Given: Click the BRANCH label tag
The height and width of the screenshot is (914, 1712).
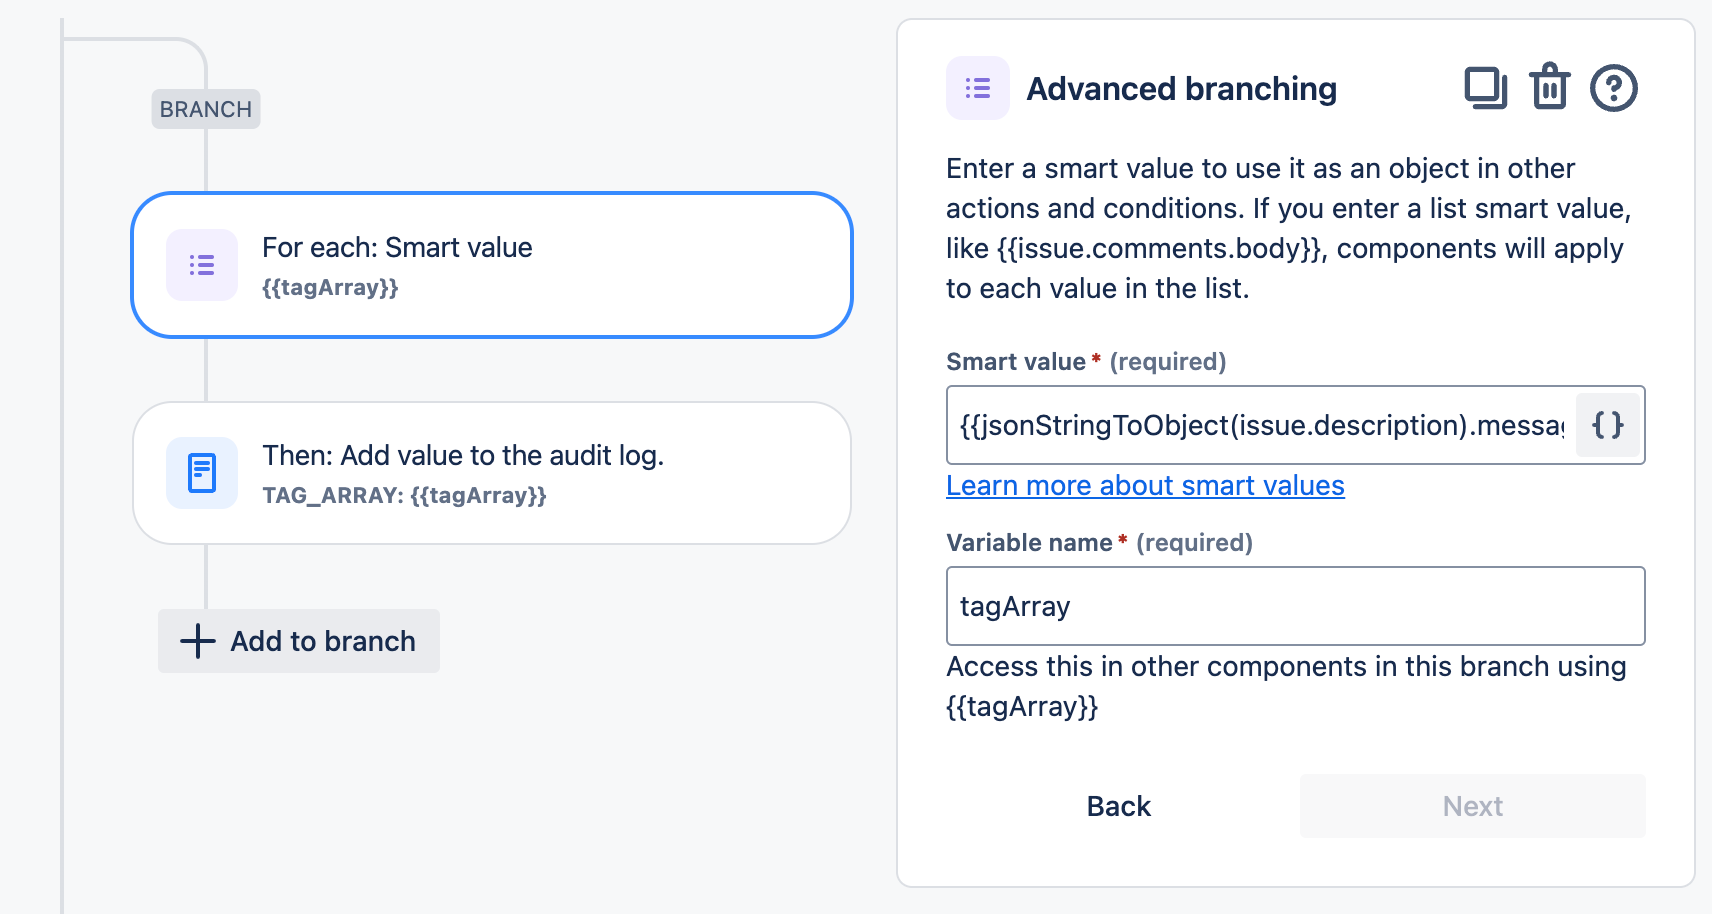Looking at the screenshot, I should [205, 109].
